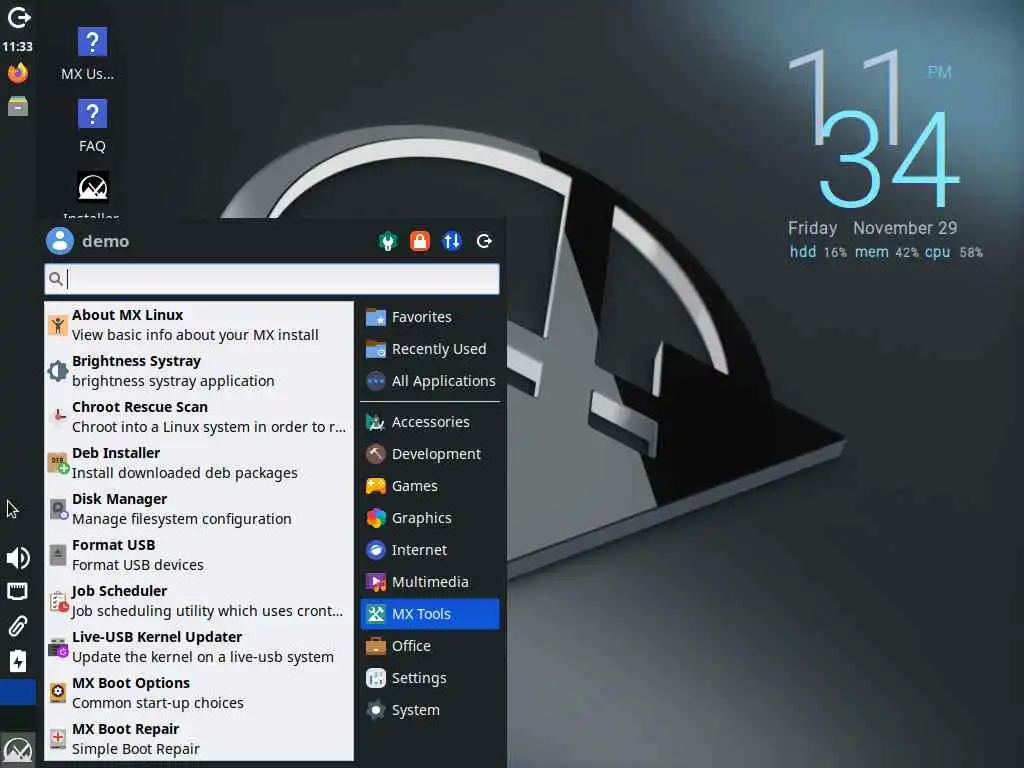Image resolution: width=1024 pixels, height=768 pixels.
Task: Select the Multimedia category
Action: 430,583
